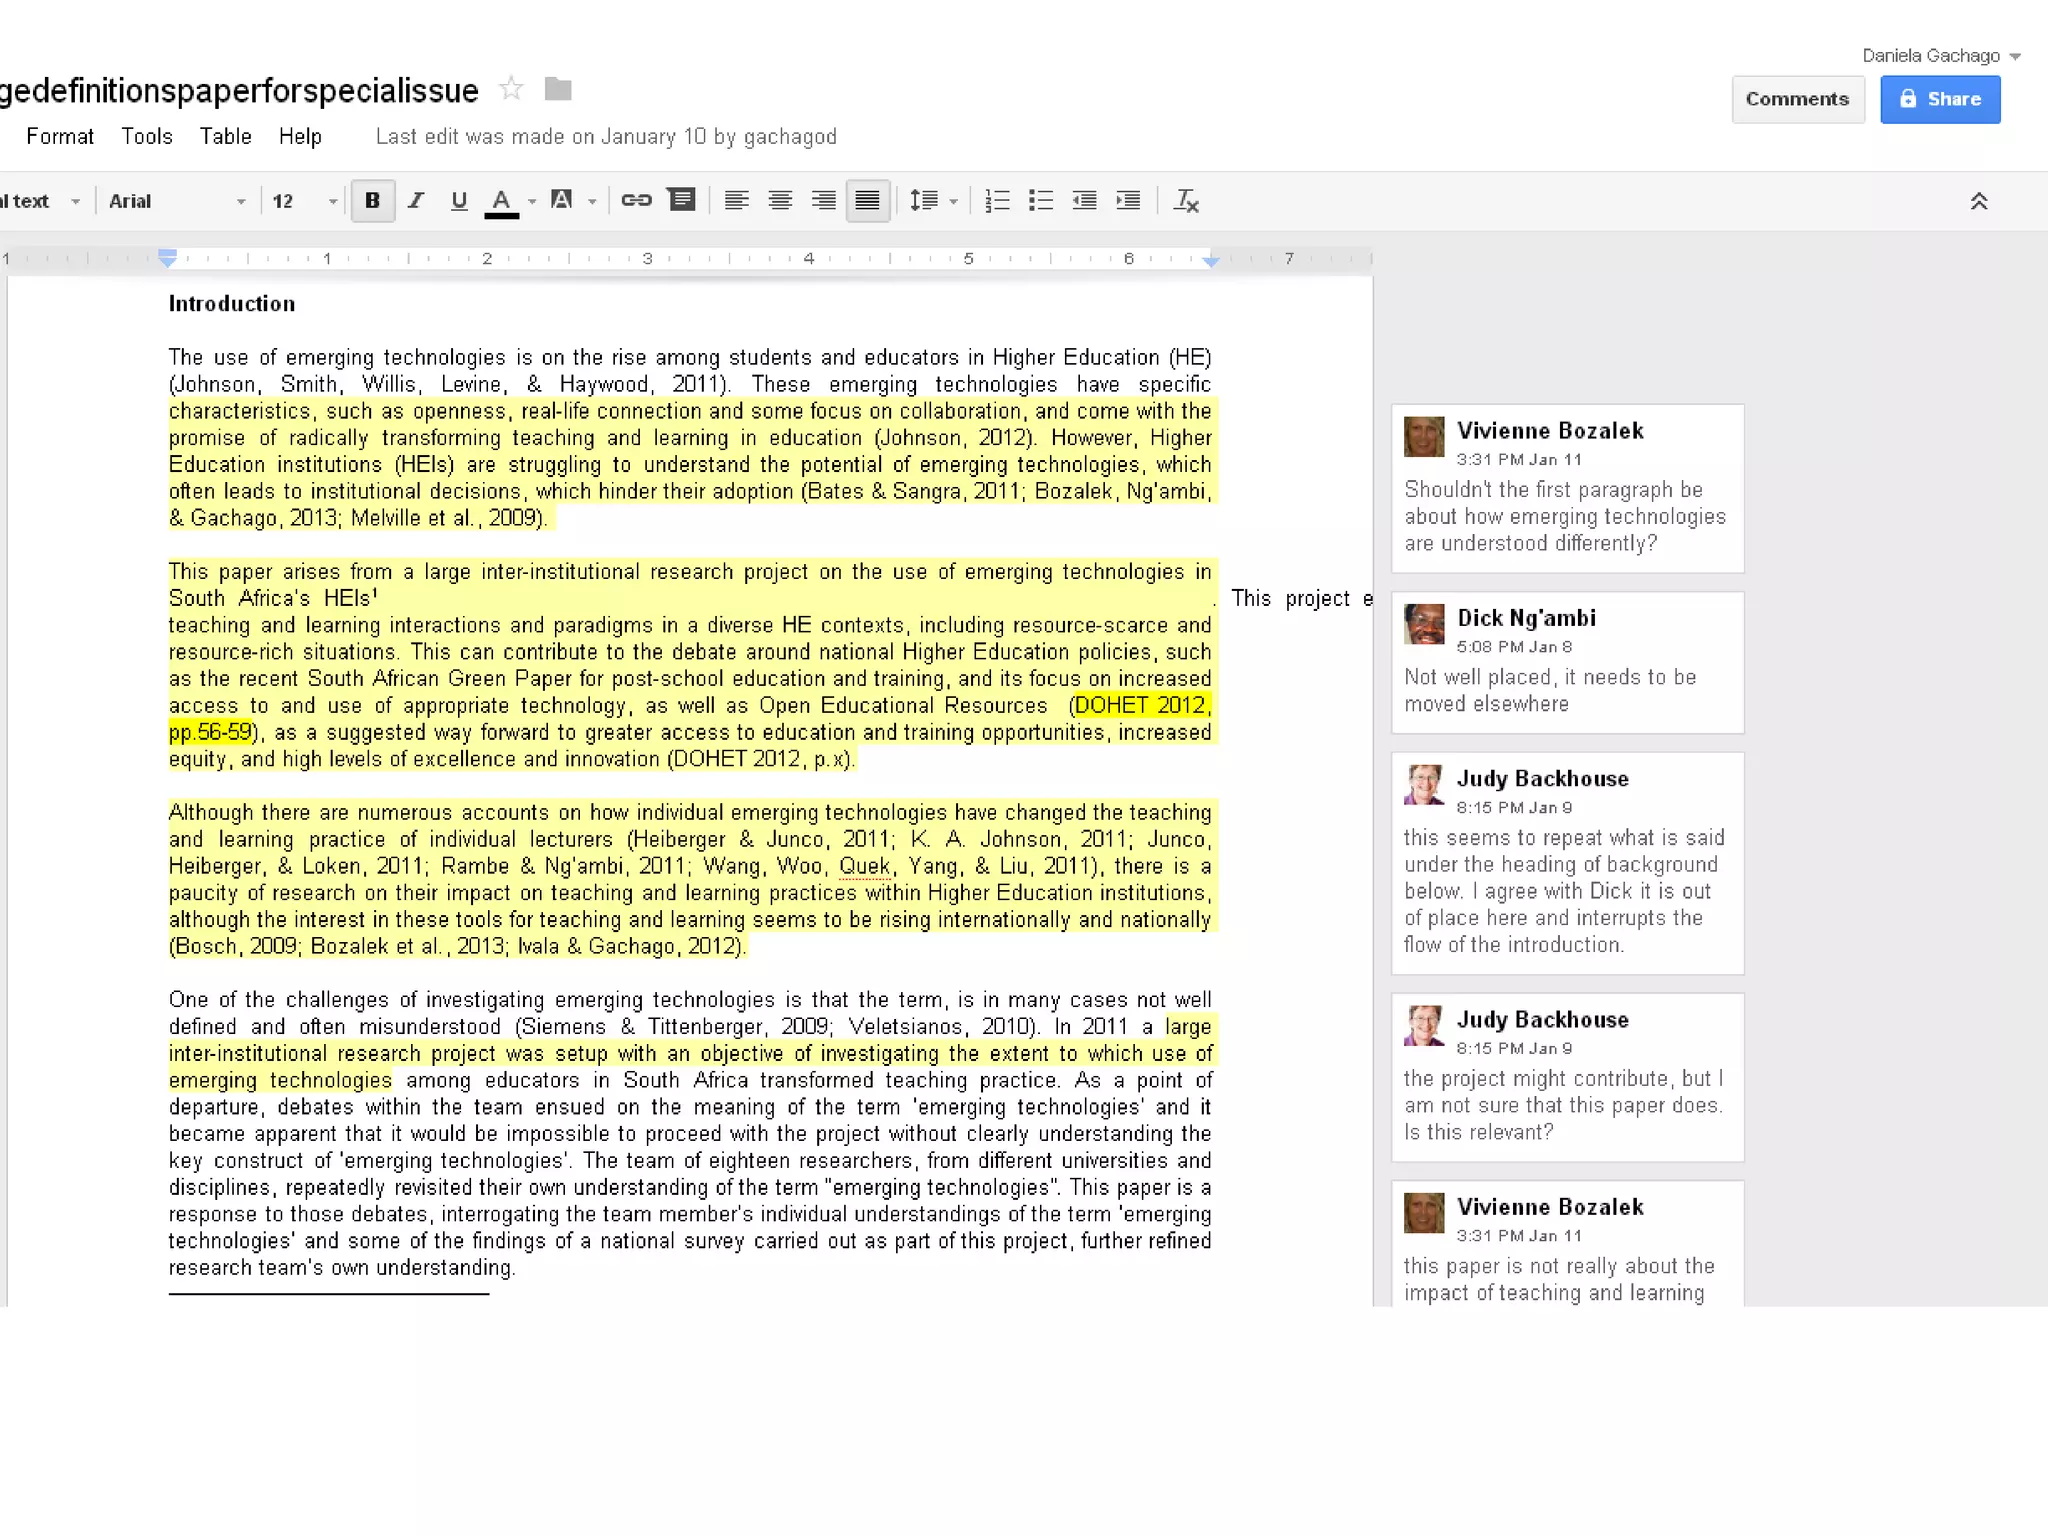Expand the Daniela Gachago account menu

coord(1941,56)
